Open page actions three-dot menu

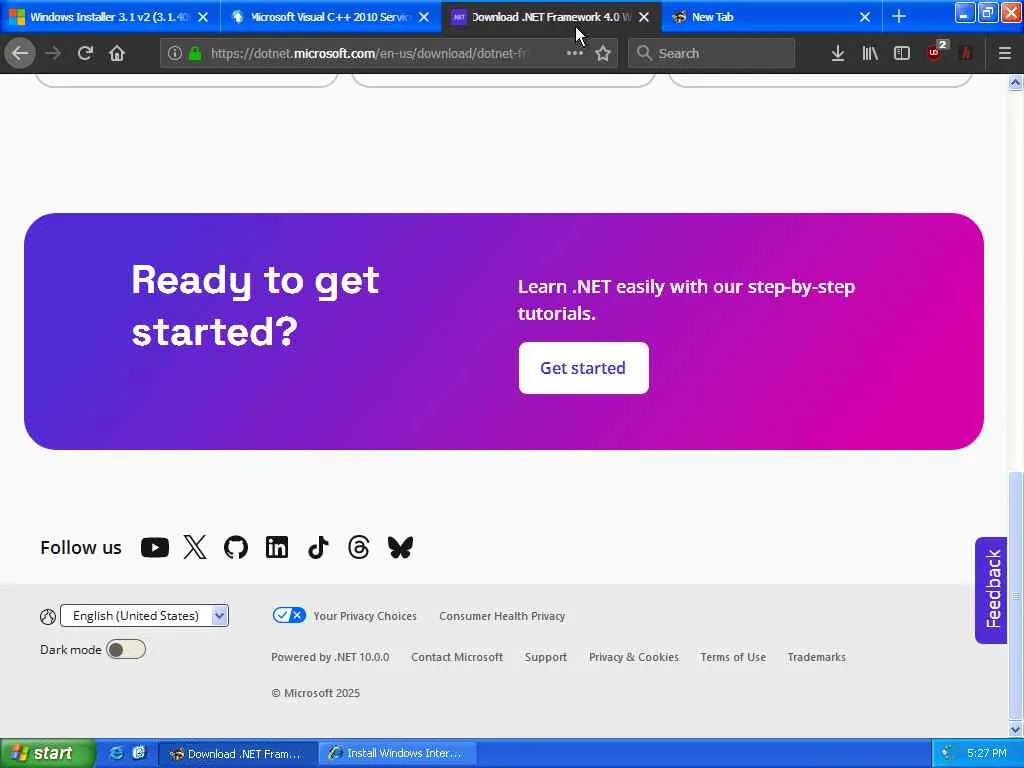click(574, 54)
